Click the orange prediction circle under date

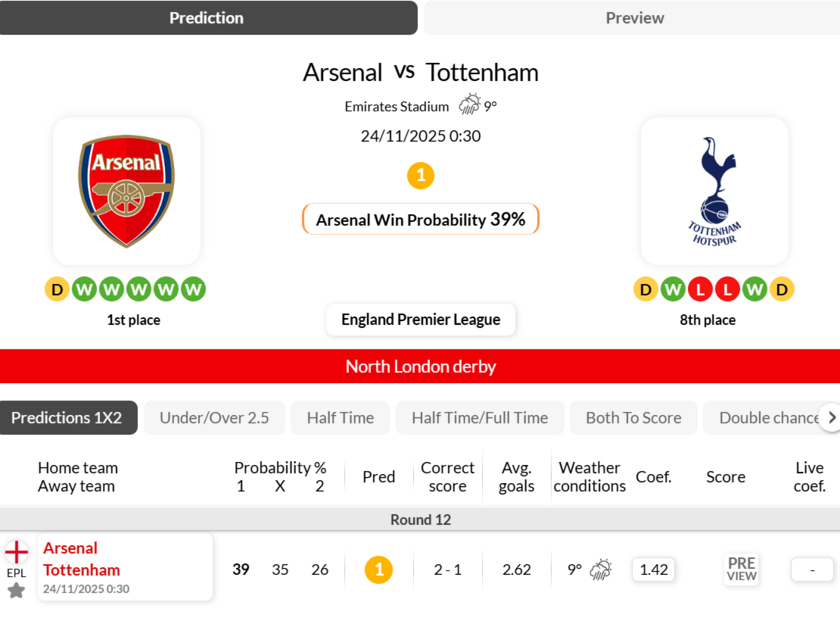point(420,176)
